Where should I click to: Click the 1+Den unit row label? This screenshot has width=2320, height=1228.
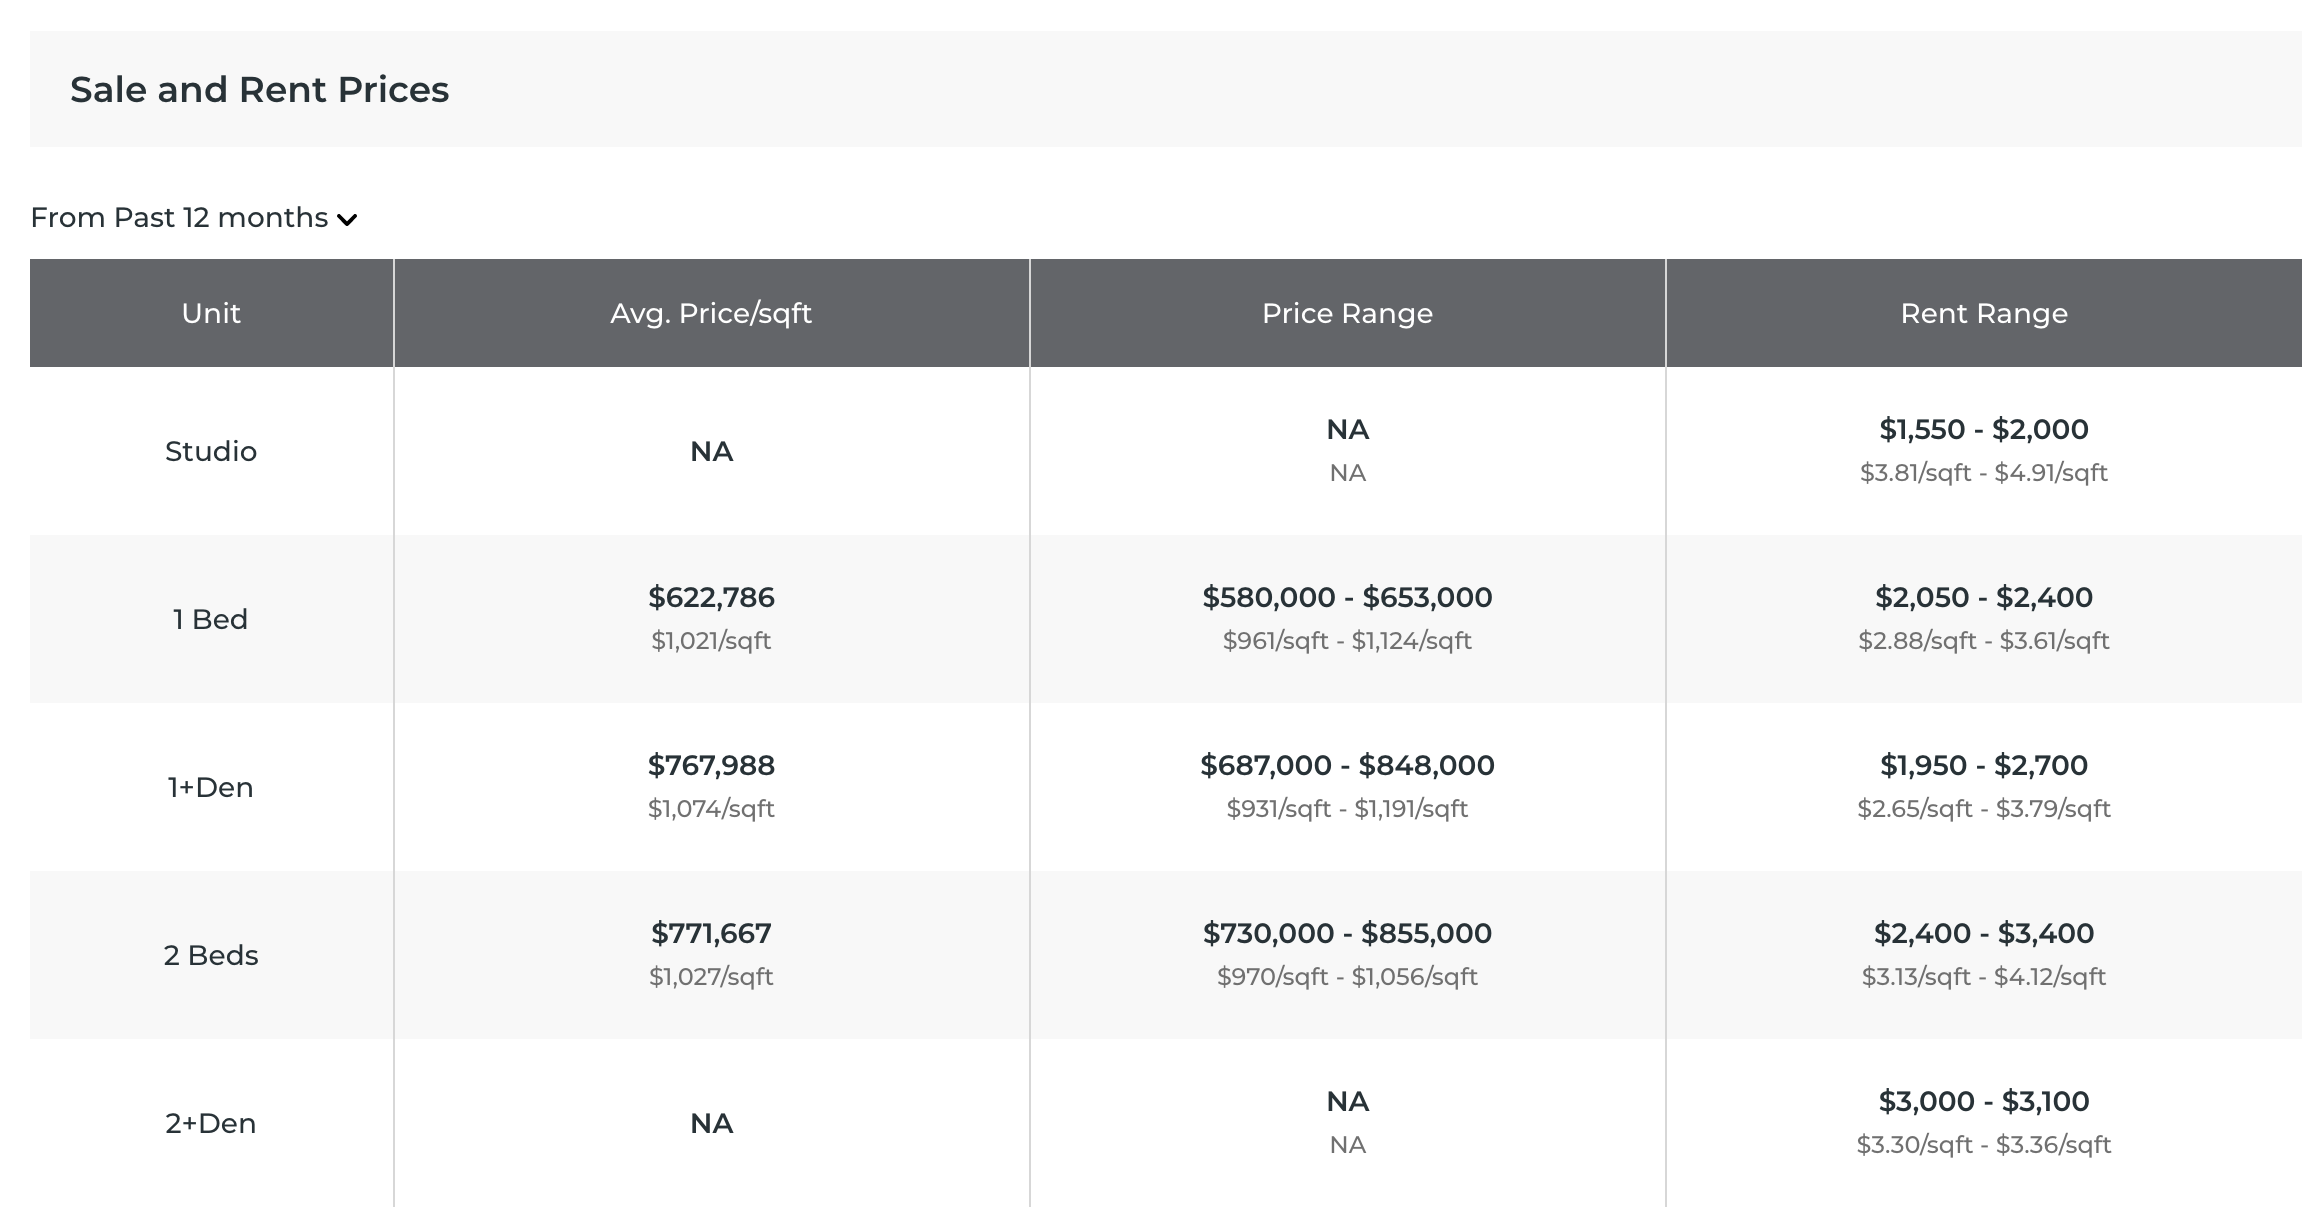[x=211, y=788]
